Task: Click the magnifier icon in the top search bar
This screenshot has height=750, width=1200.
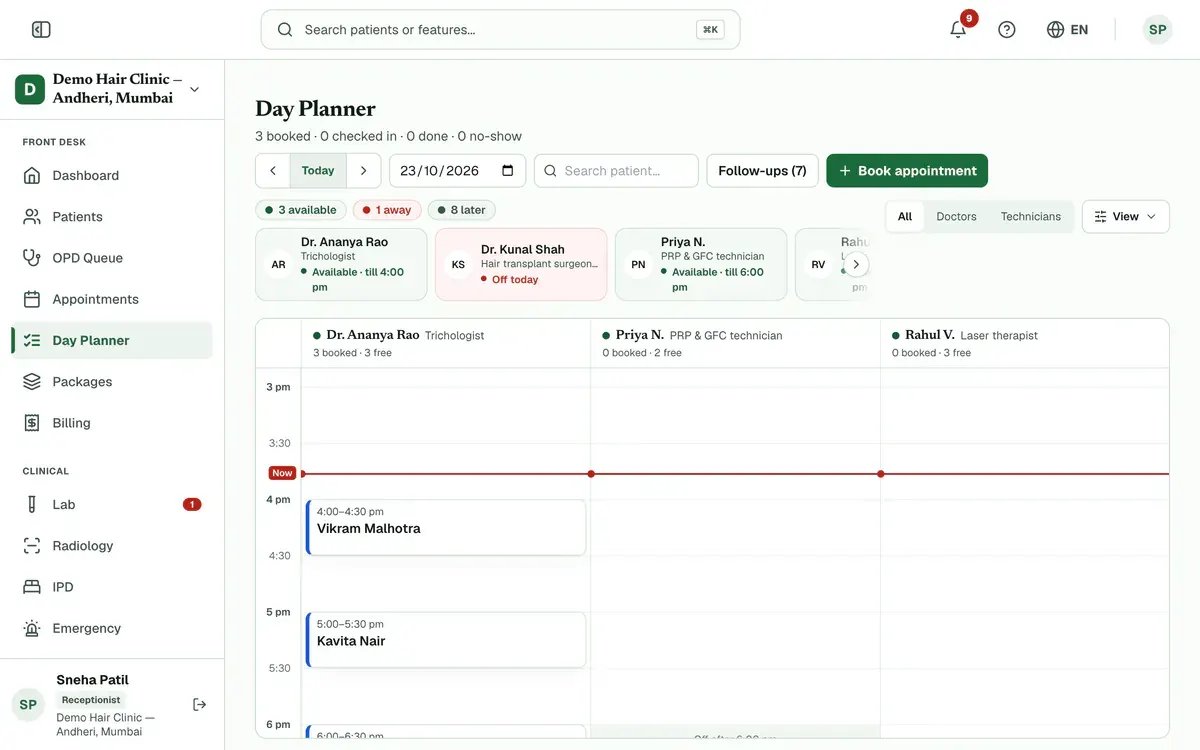Action: (285, 30)
